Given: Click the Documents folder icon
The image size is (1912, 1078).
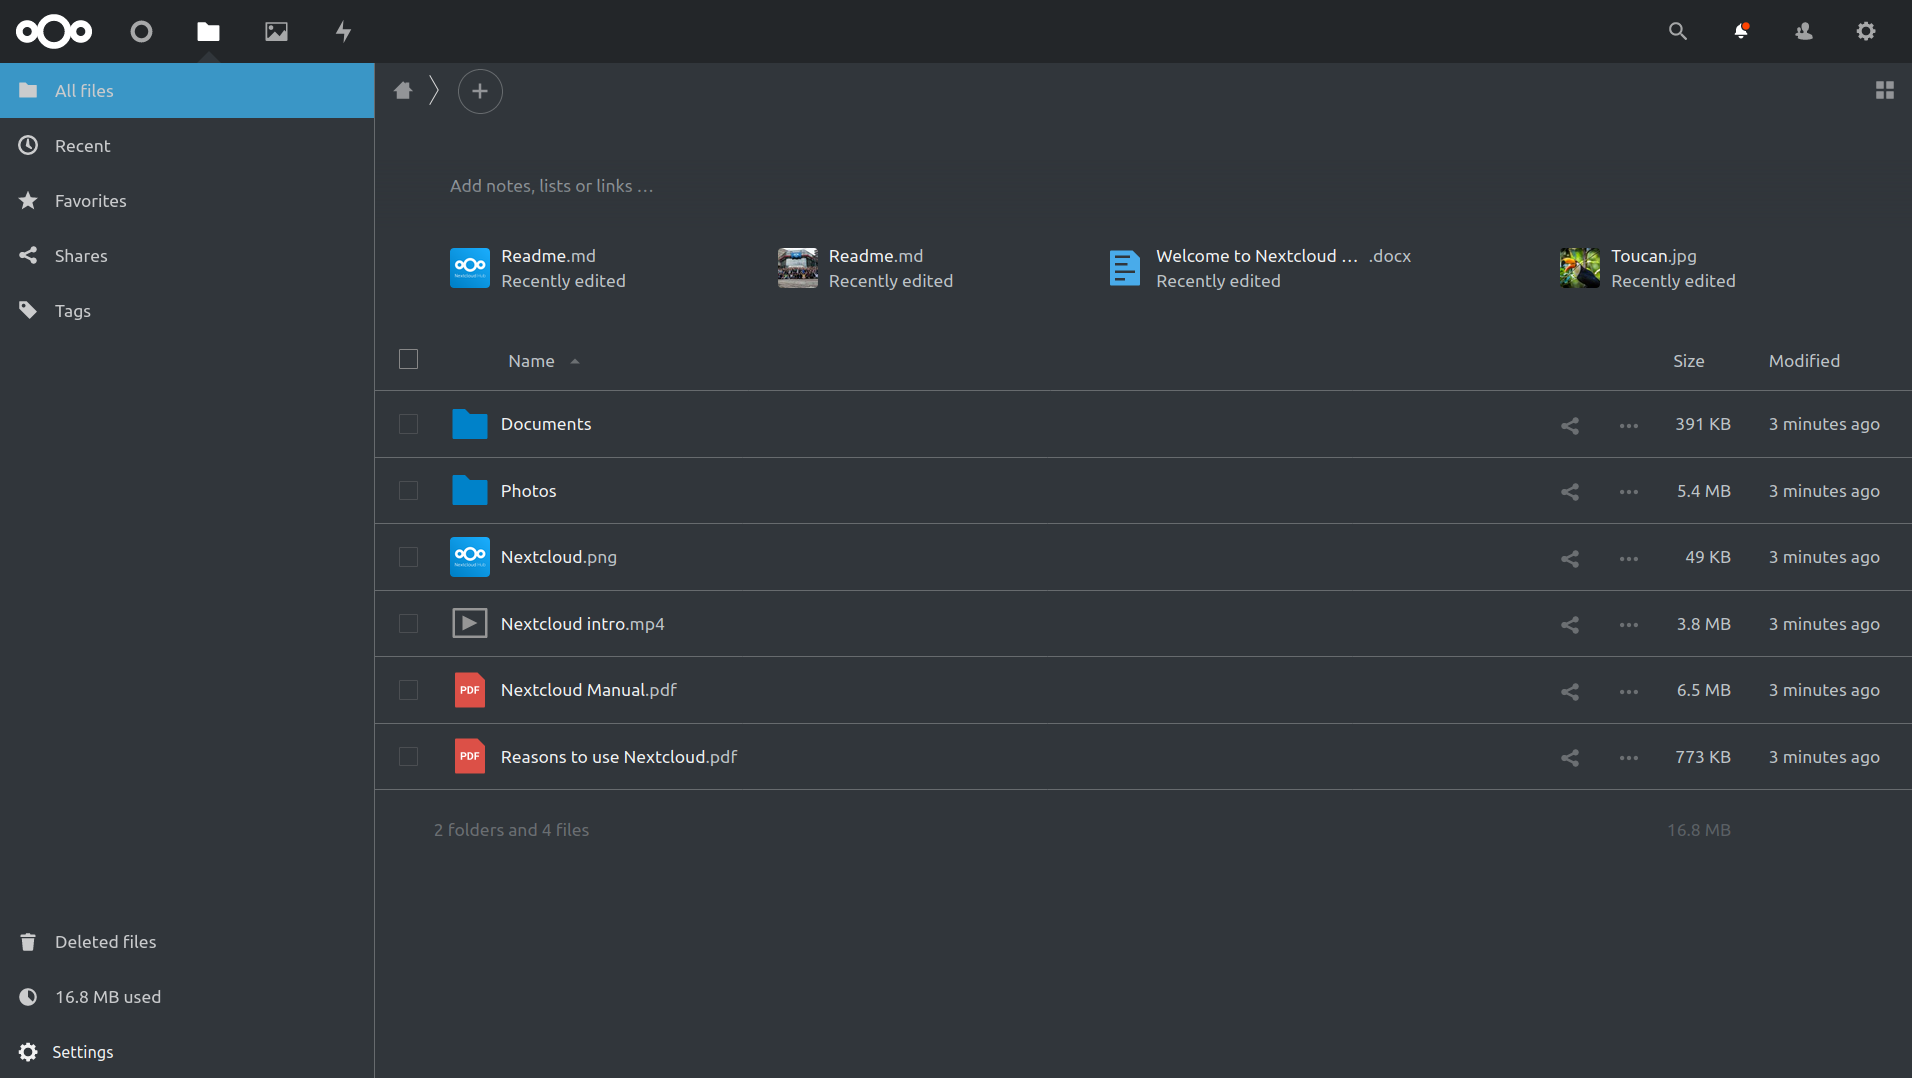Looking at the screenshot, I should pos(469,424).
